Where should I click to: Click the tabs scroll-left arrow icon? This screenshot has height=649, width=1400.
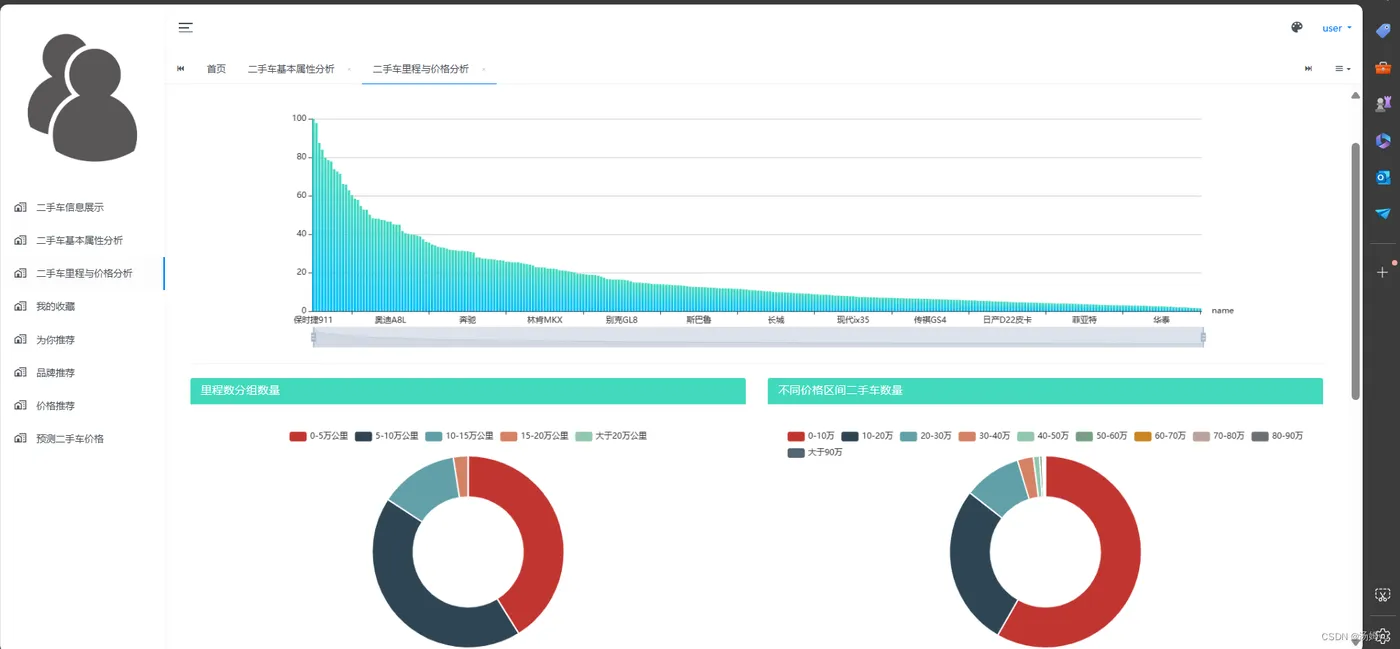point(181,69)
